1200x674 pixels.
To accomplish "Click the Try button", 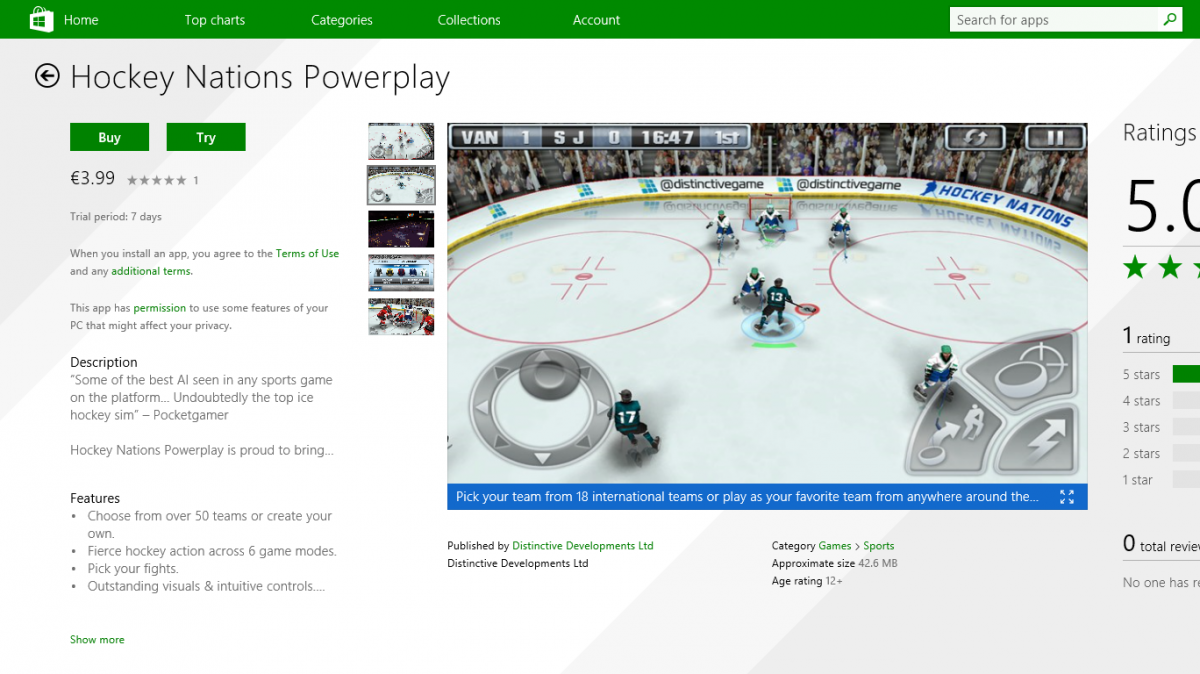I will pyautogui.click(x=206, y=137).
